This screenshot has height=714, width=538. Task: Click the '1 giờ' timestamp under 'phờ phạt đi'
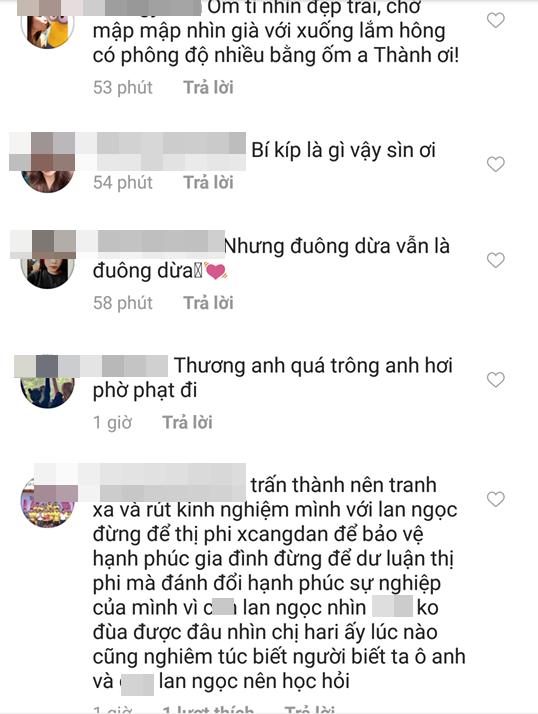113,423
